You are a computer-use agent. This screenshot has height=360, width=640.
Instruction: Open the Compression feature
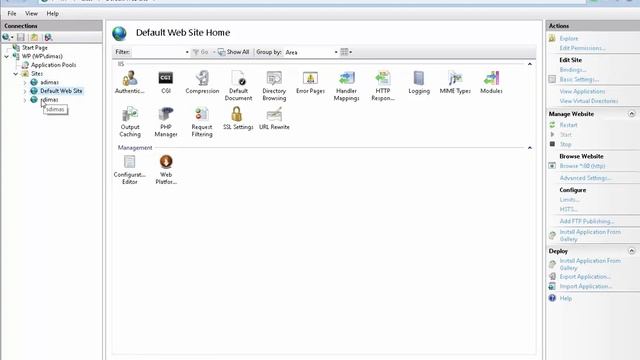(202, 82)
